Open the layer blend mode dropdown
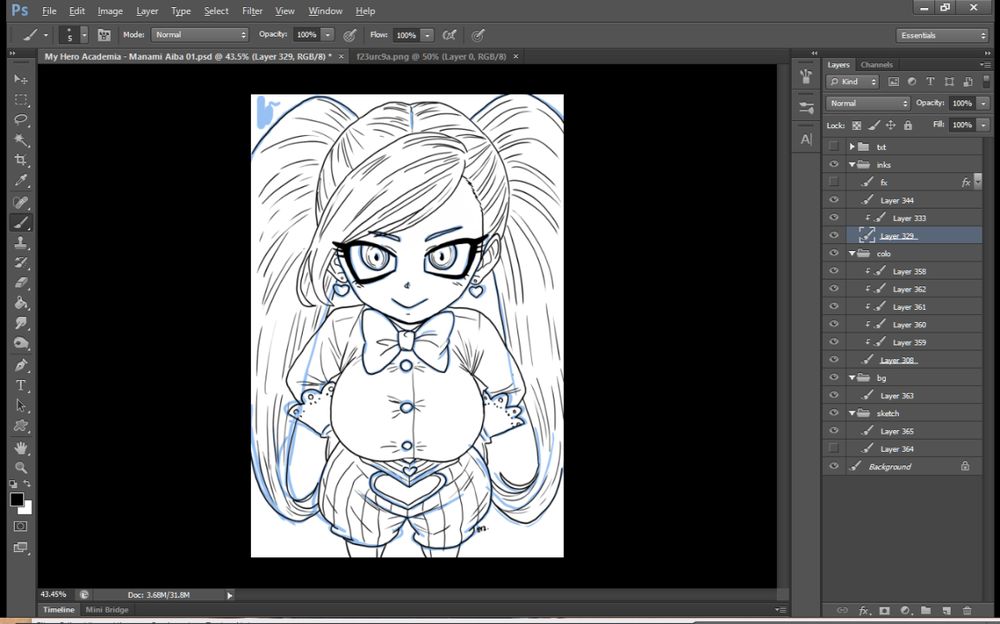The image size is (1000, 624). coord(868,103)
